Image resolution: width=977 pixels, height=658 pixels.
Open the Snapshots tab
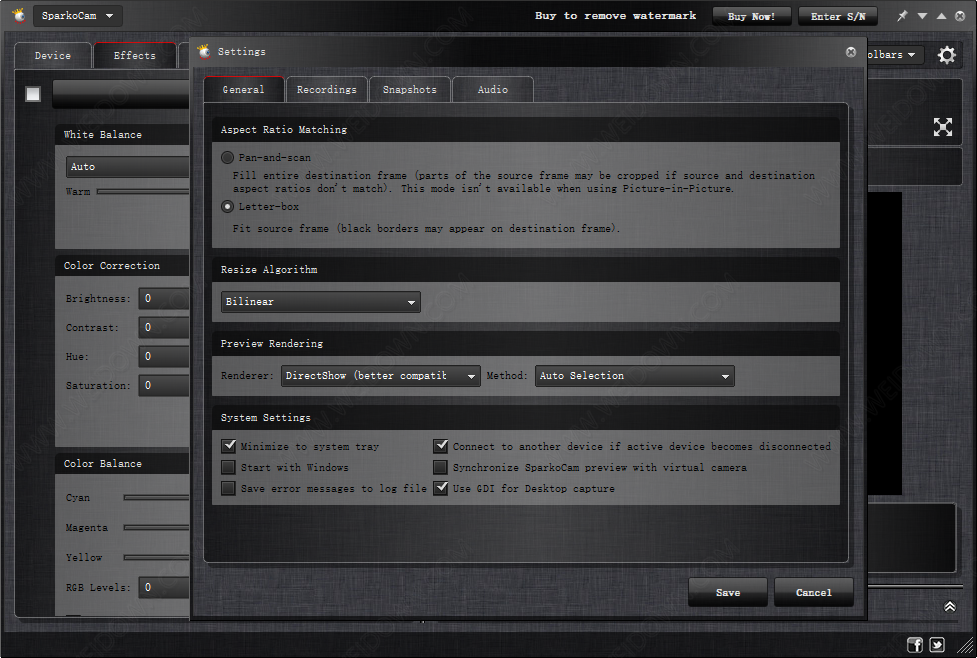pyautogui.click(x=410, y=90)
